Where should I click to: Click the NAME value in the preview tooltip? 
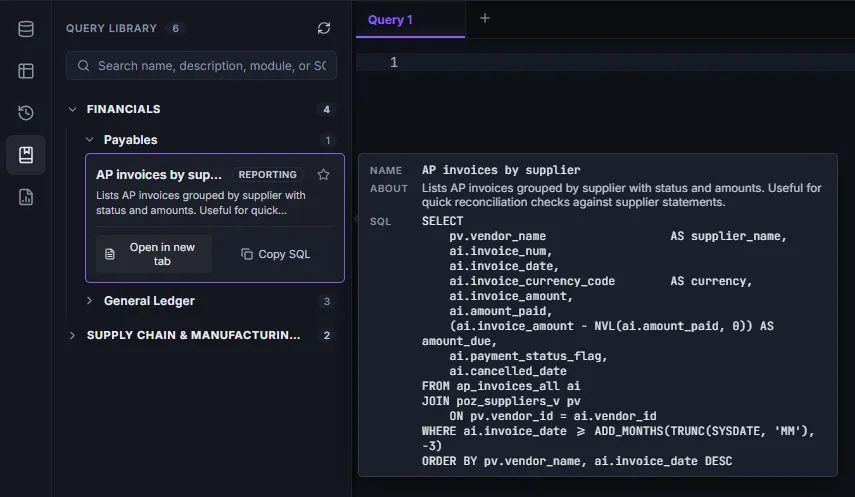pyautogui.click(x=501, y=170)
